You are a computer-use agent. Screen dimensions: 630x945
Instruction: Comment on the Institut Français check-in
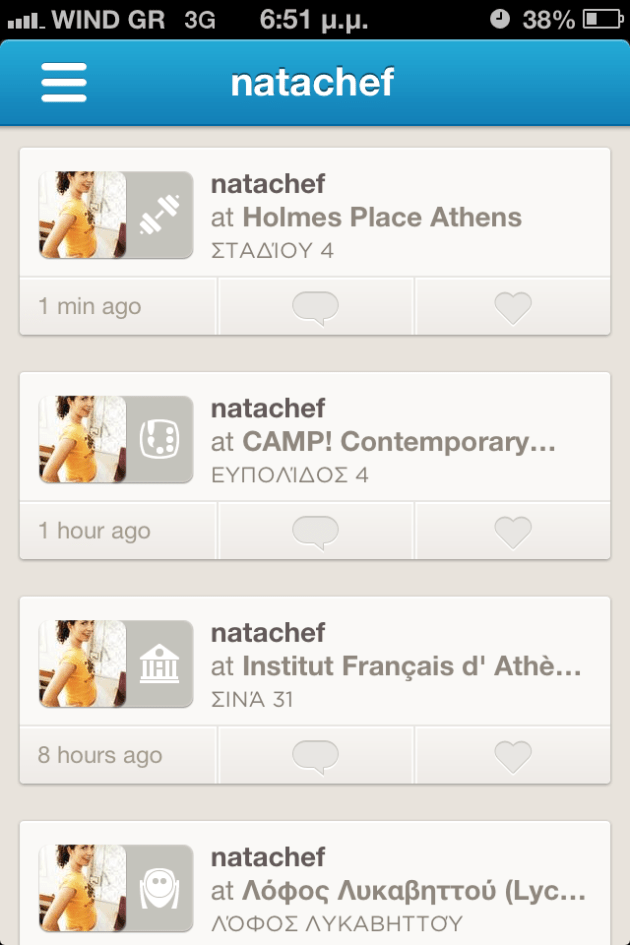315,756
